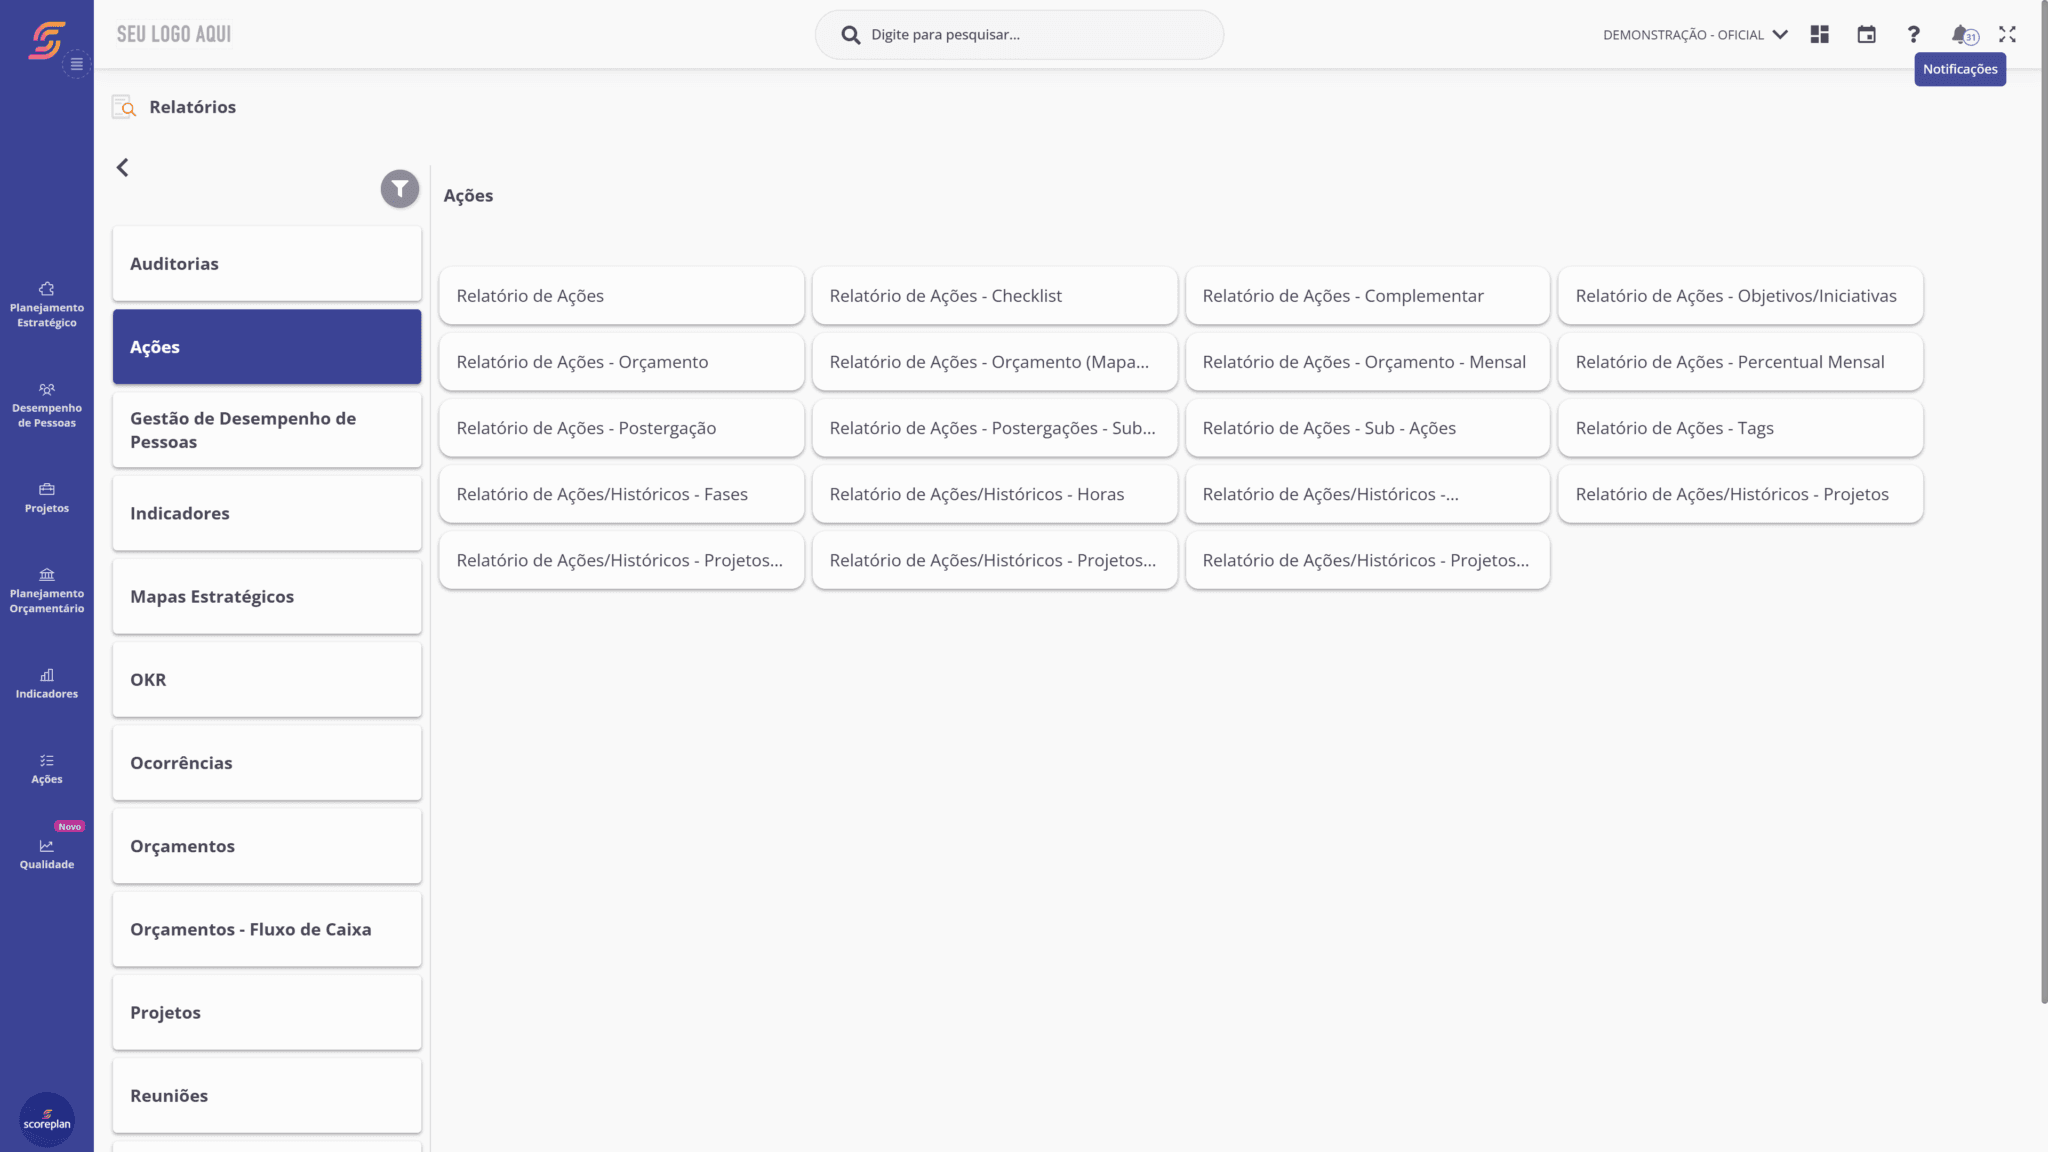This screenshot has height=1152, width=2048.
Task: Open Relatório de Ações - Checklist
Action: 994,296
